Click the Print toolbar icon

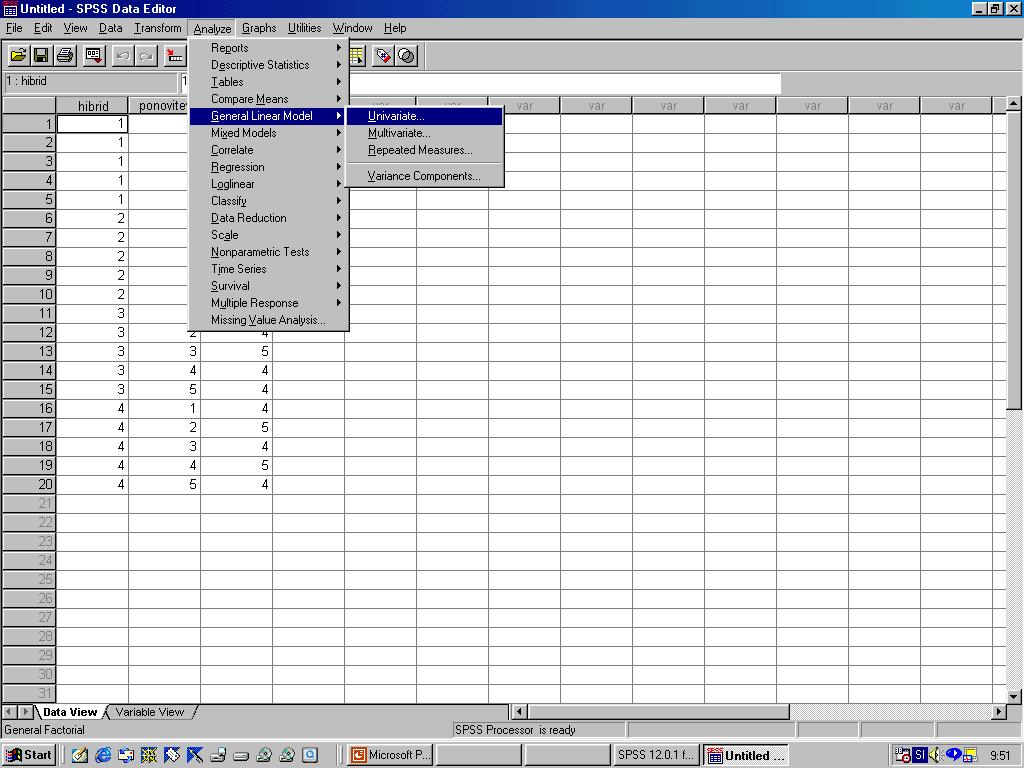point(65,56)
